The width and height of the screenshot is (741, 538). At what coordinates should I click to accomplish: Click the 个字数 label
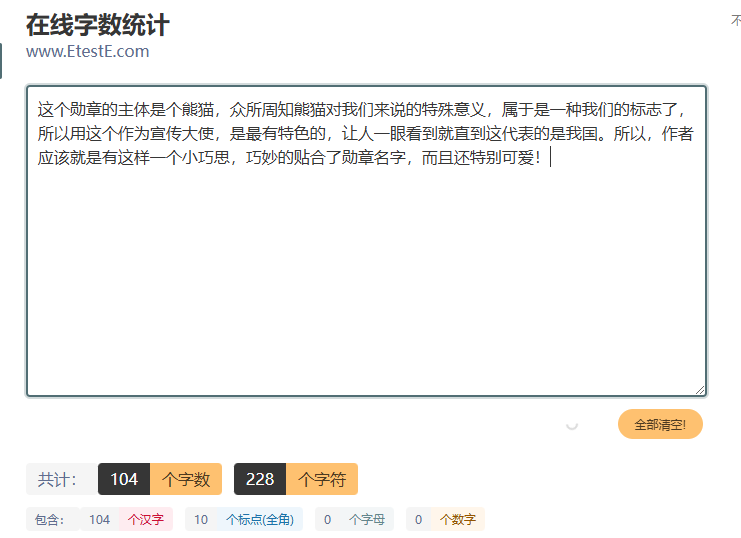[186, 479]
